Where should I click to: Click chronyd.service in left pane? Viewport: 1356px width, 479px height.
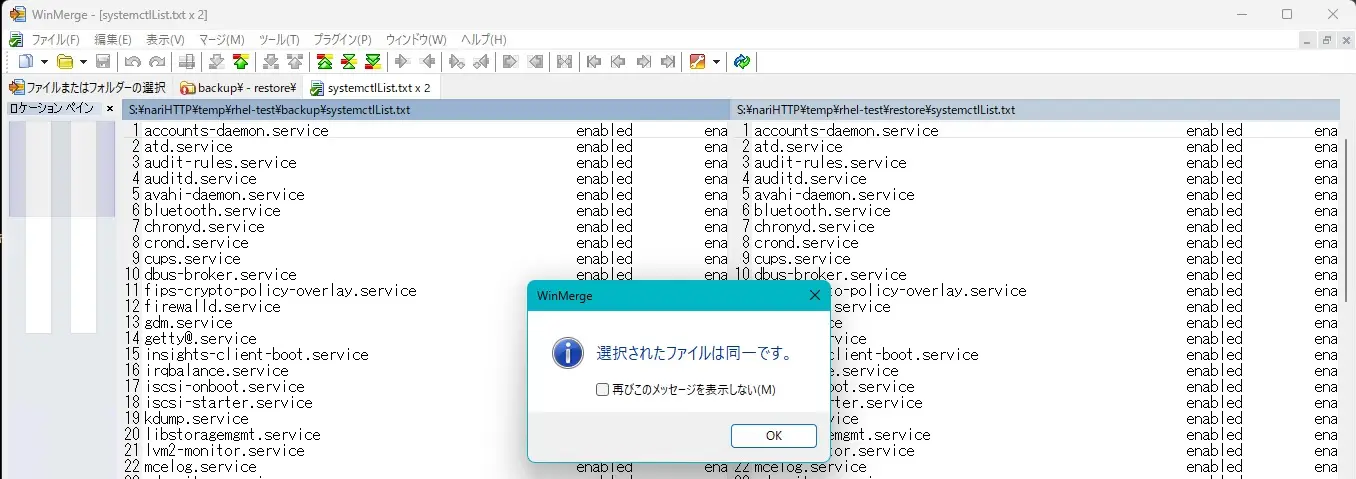click(x=204, y=226)
